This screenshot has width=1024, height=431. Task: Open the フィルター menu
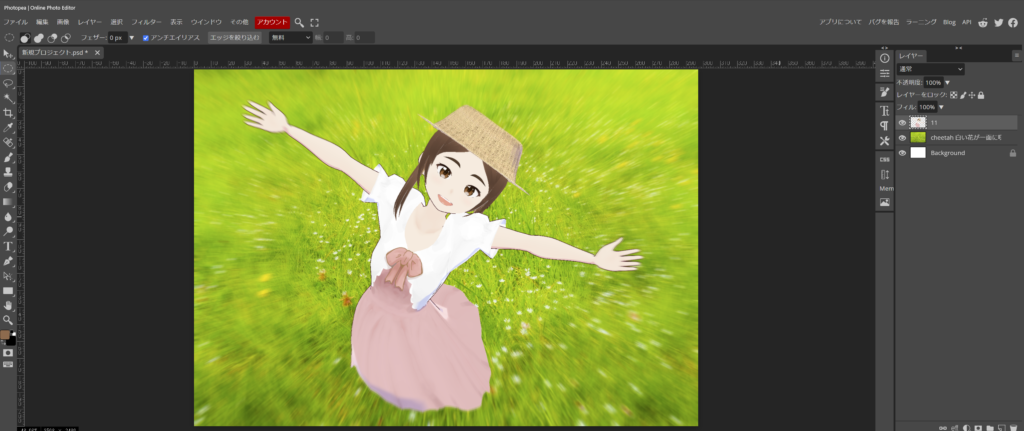point(146,21)
